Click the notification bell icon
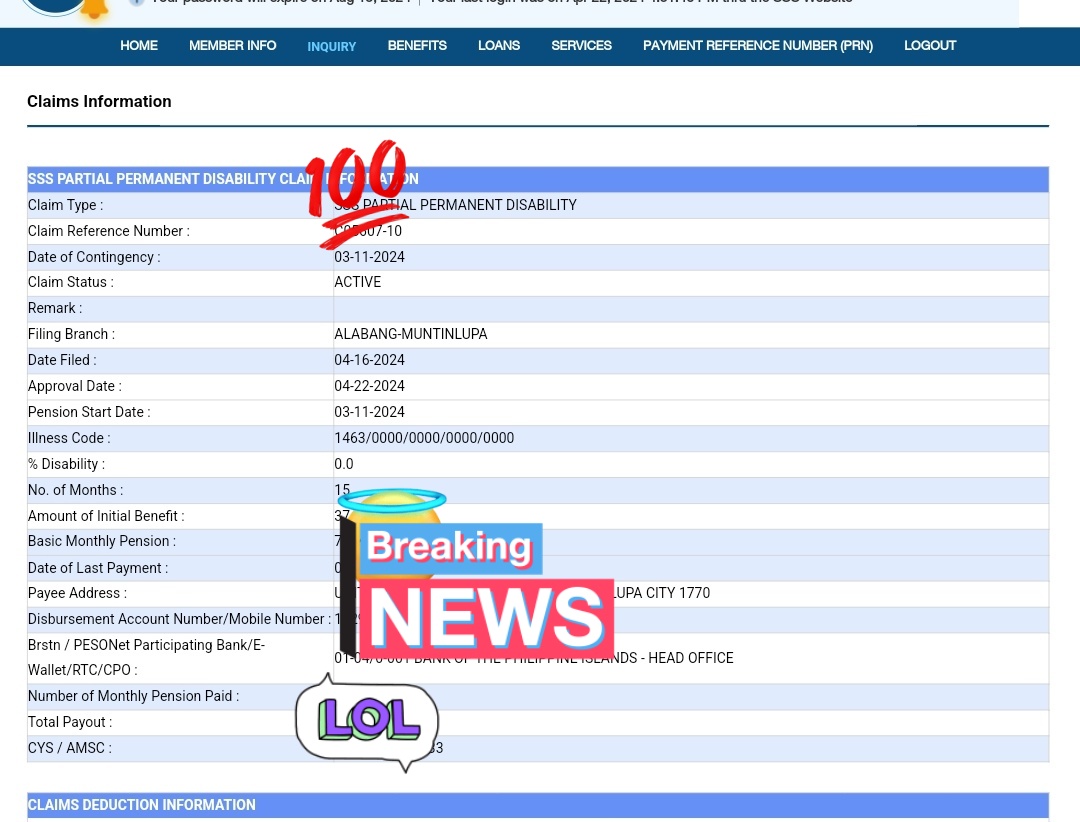1080x822 pixels. click(94, 8)
